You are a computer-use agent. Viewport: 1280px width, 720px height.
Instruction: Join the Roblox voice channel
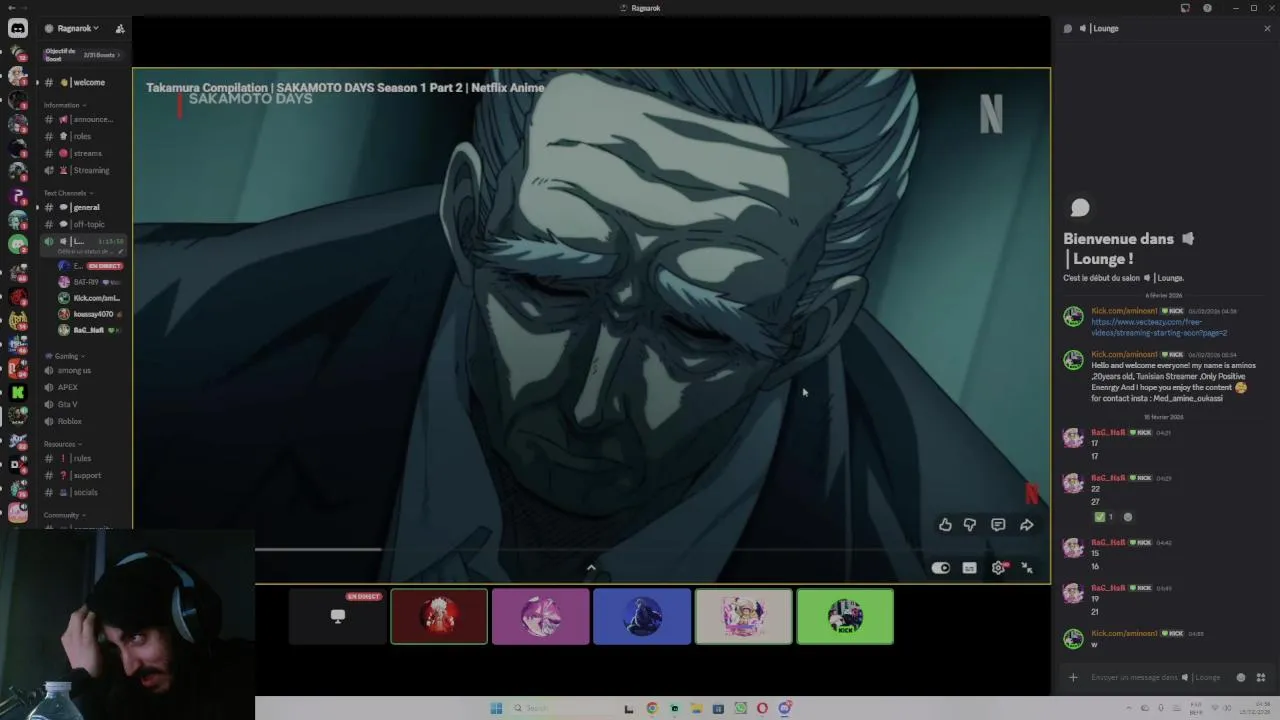(x=84, y=421)
